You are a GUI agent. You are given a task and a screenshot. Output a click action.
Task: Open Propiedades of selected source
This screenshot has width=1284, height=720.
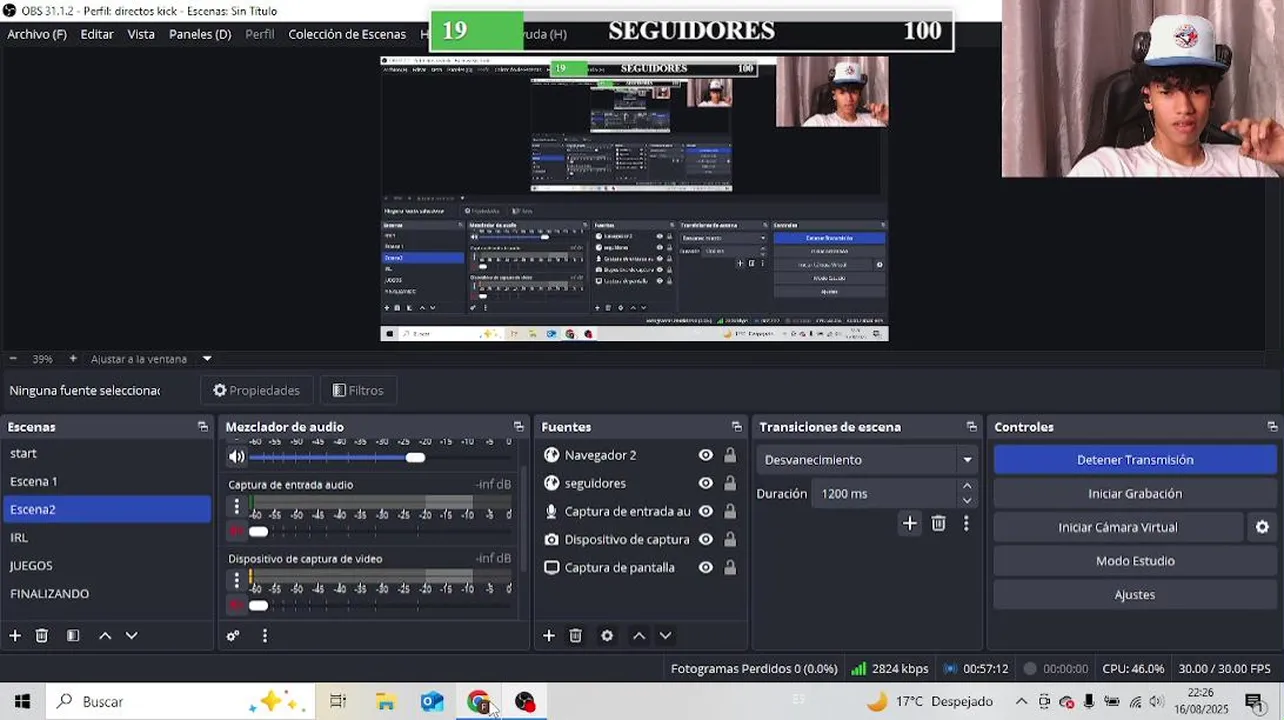(257, 390)
